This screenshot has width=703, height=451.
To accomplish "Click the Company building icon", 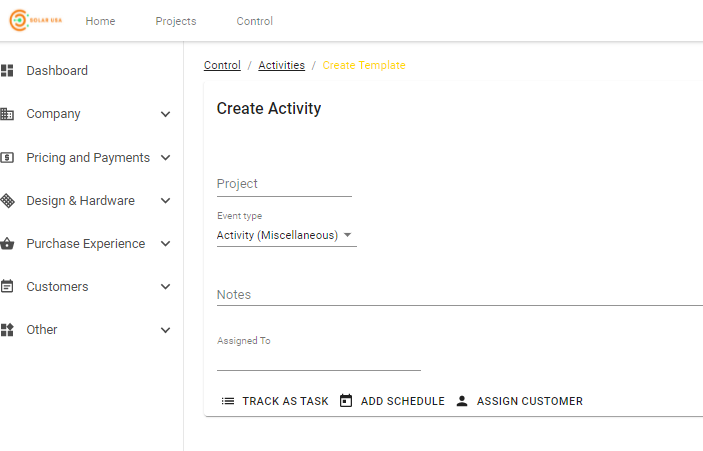I will [x=7, y=114].
